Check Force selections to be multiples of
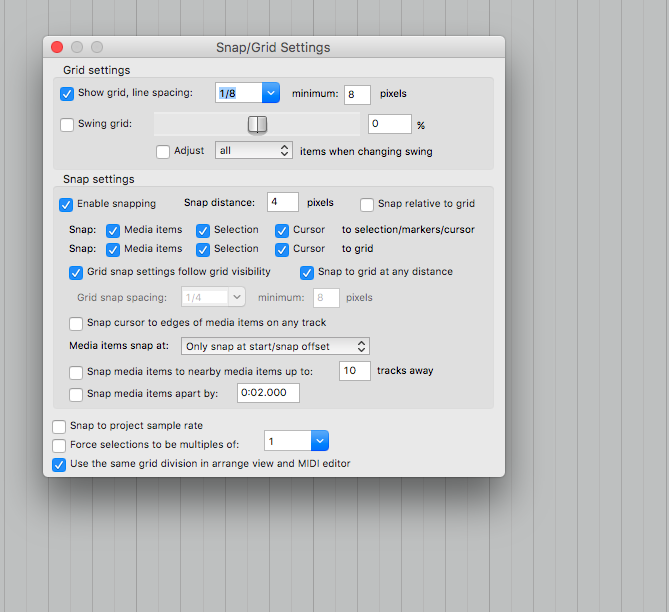 click(x=59, y=446)
